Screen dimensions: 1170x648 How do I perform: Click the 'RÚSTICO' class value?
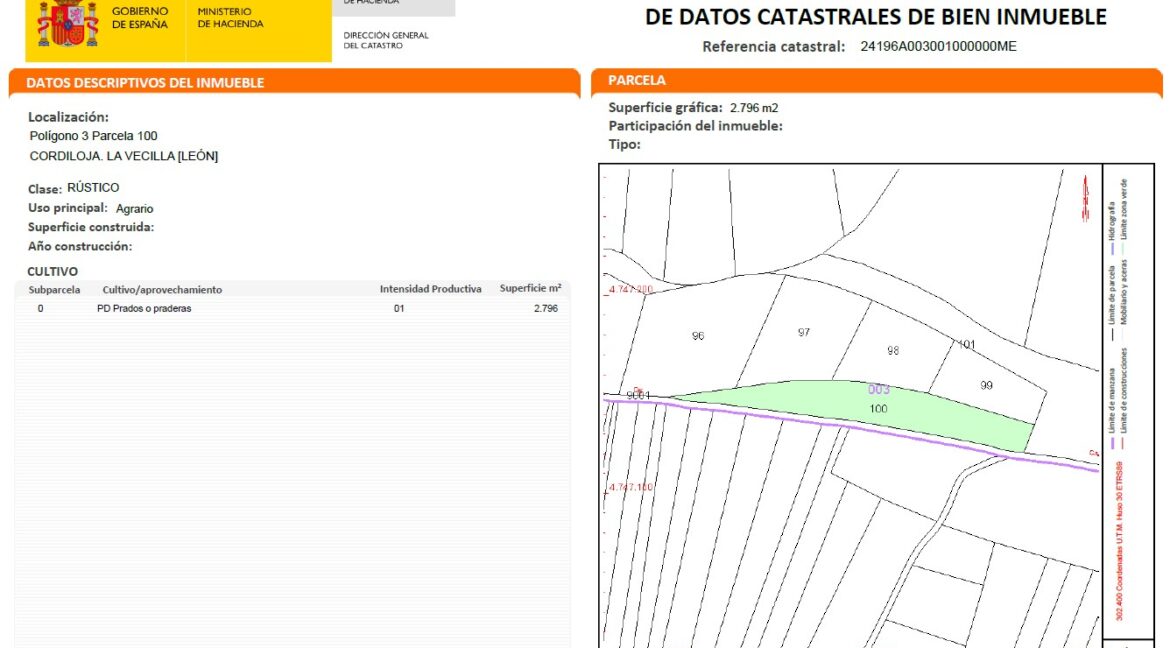point(93,187)
